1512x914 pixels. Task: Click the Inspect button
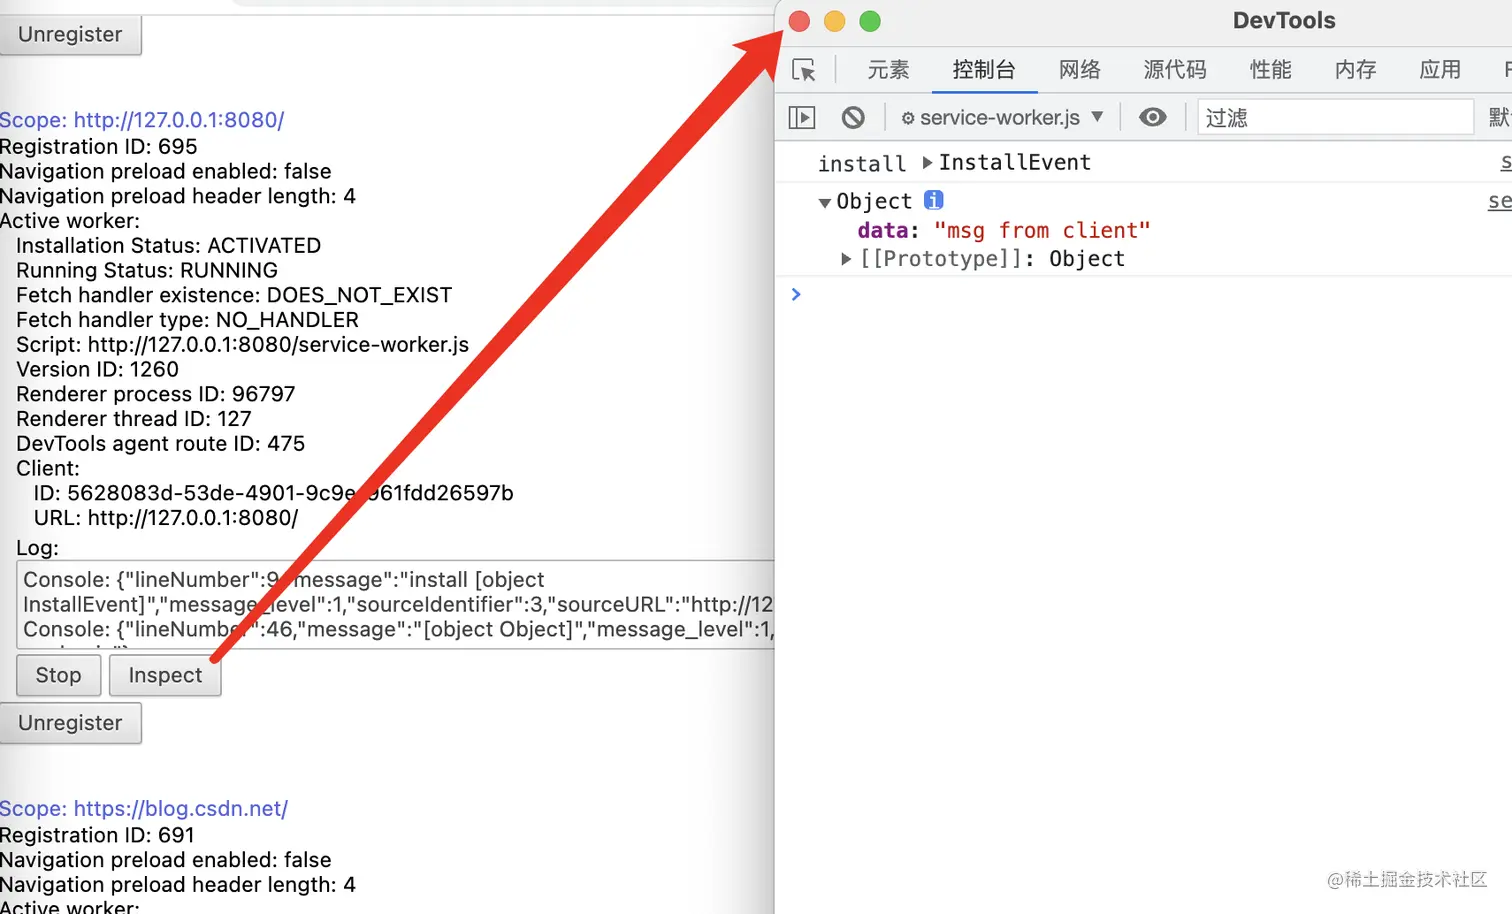coord(165,675)
